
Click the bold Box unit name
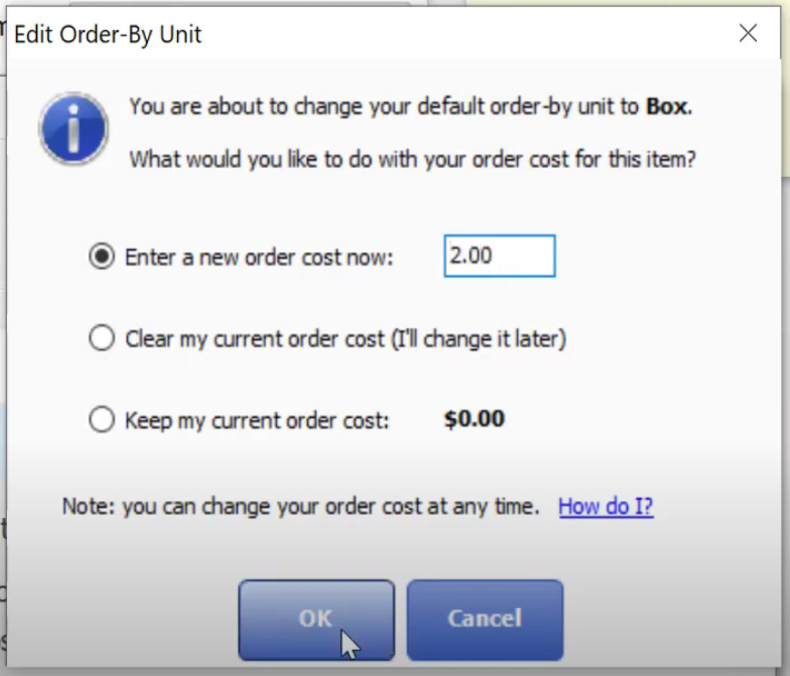coord(667,106)
